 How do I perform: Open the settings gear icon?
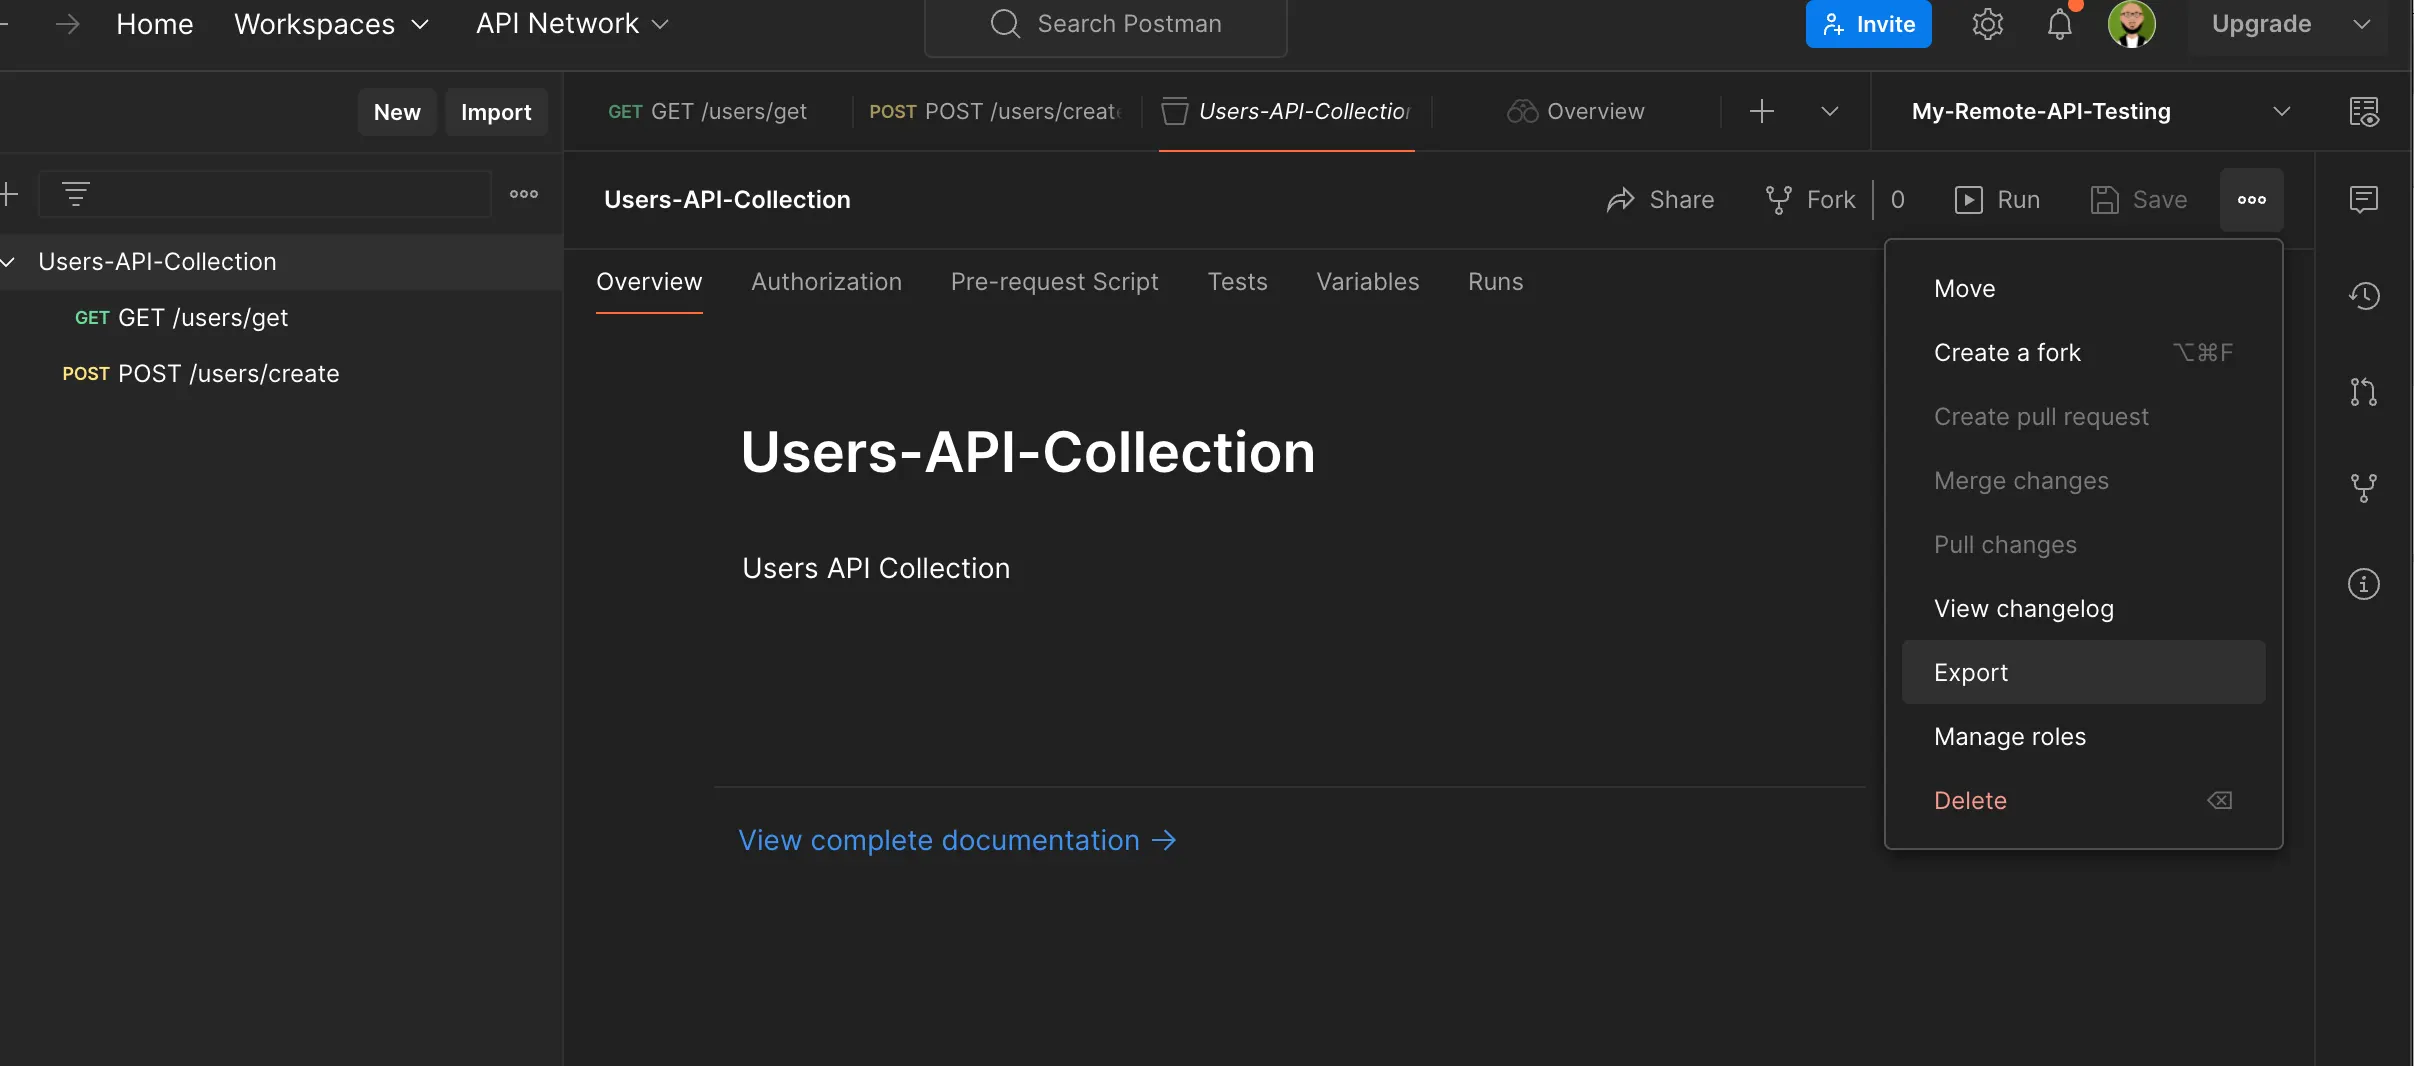click(1987, 24)
